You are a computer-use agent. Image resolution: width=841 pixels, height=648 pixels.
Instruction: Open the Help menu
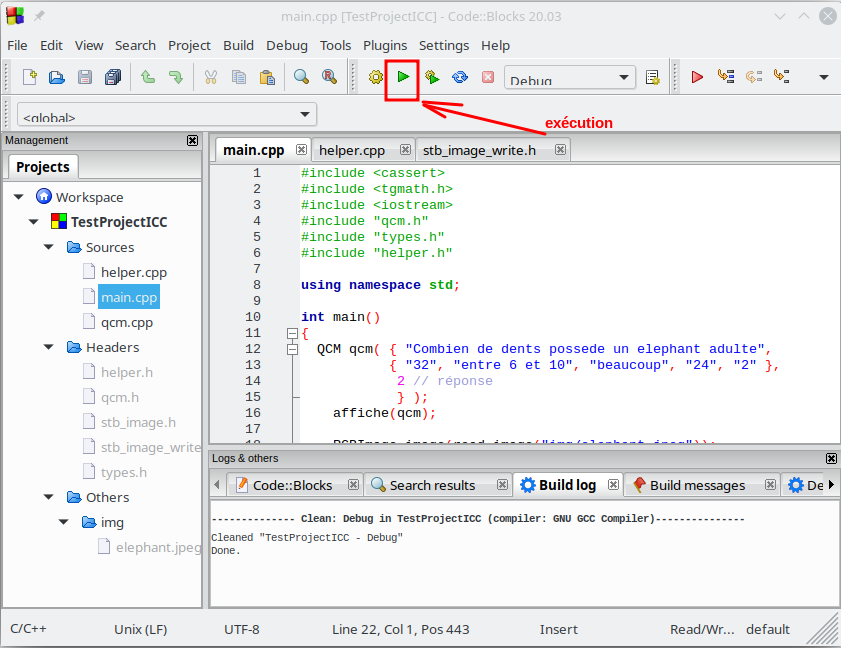(x=496, y=46)
